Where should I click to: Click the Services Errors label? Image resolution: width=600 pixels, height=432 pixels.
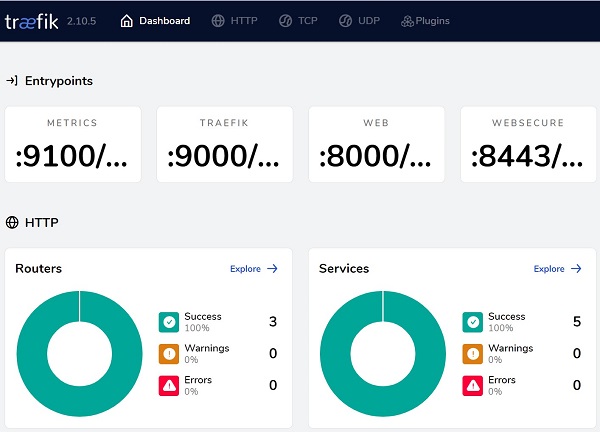pos(502,380)
